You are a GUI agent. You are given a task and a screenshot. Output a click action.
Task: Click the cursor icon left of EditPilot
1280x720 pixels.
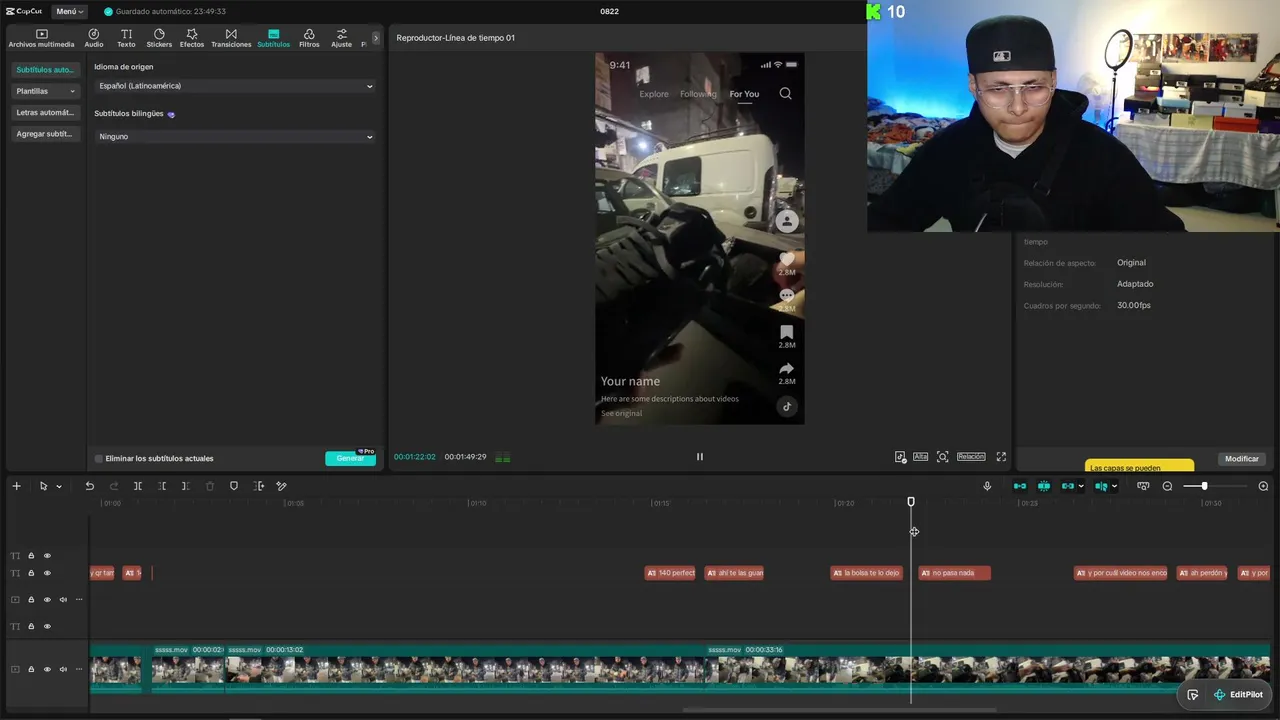1193,695
